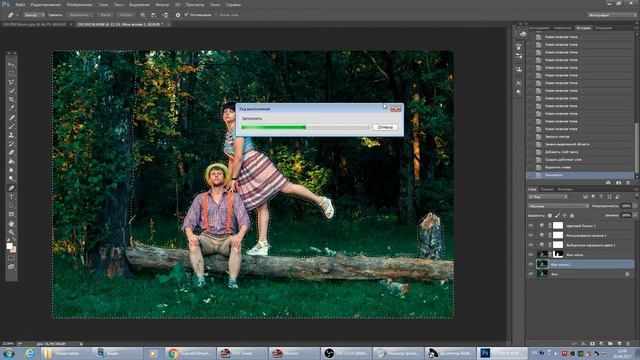Create new snapshot in History panel

click(618, 182)
